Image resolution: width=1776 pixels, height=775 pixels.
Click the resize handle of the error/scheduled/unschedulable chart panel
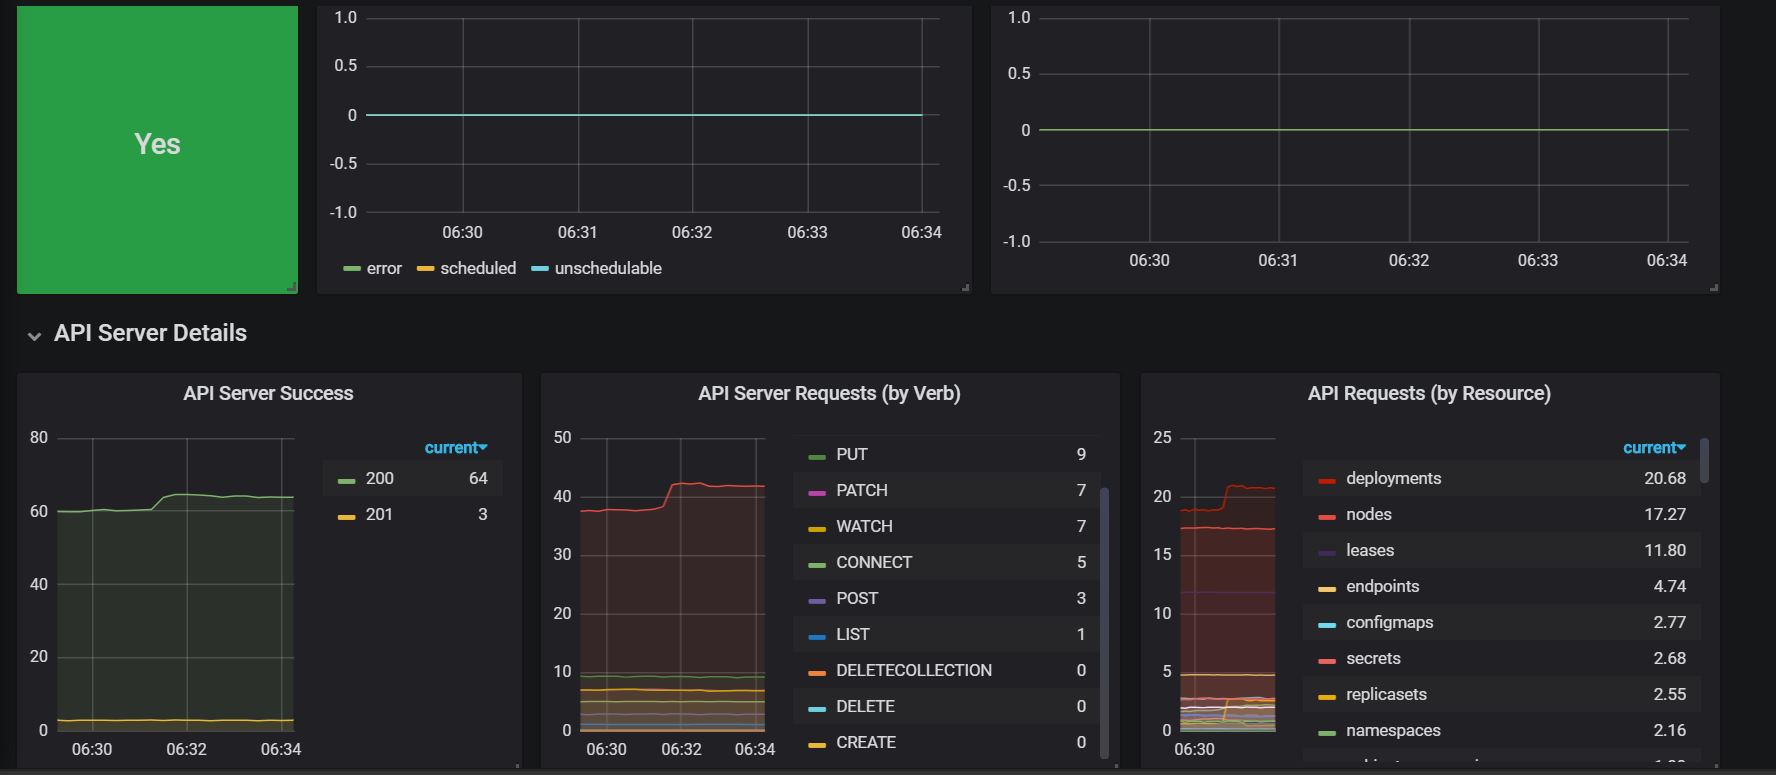[965, 288]
